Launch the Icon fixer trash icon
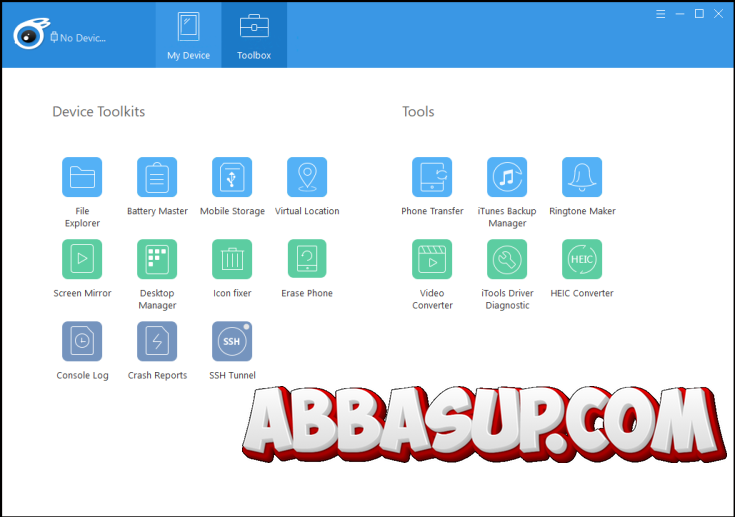 point(232,259)
